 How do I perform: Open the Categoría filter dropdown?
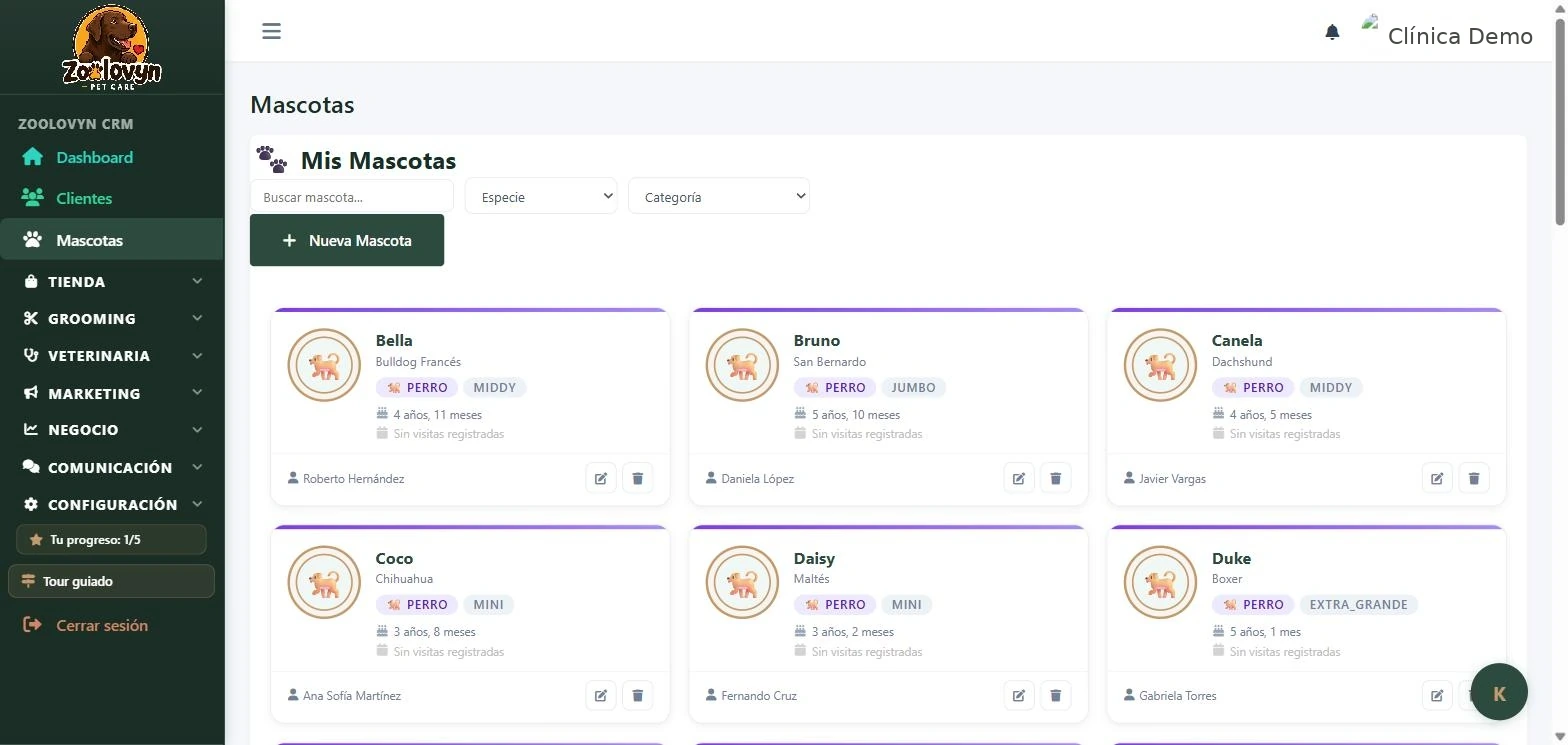(x=719, y=196)
